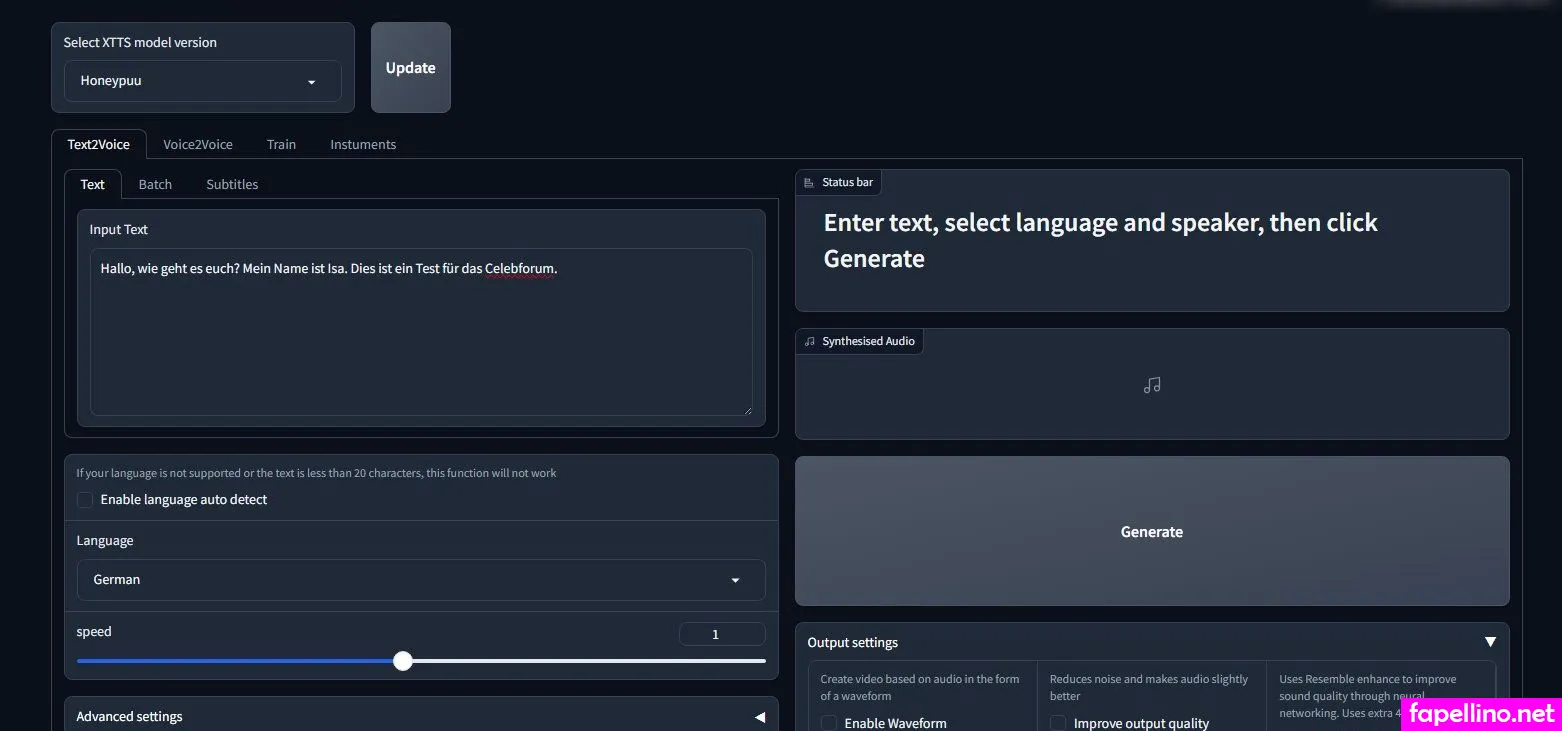Switch to the Subtitles sub-tab
The height and width of the screenshot is (731, 1562).
[232, 185]
